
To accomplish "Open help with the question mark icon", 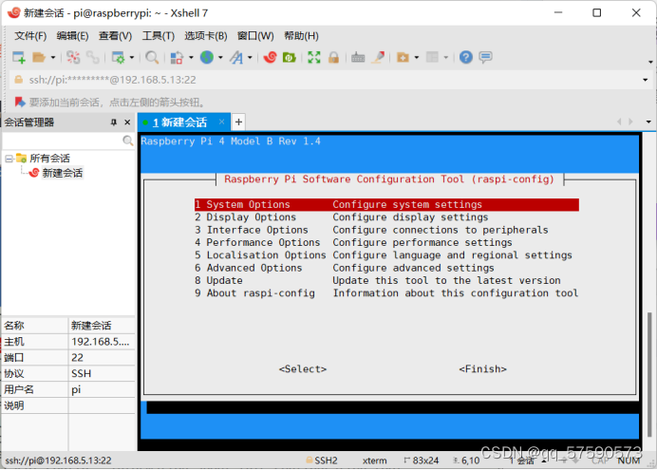I will point(466,57).
